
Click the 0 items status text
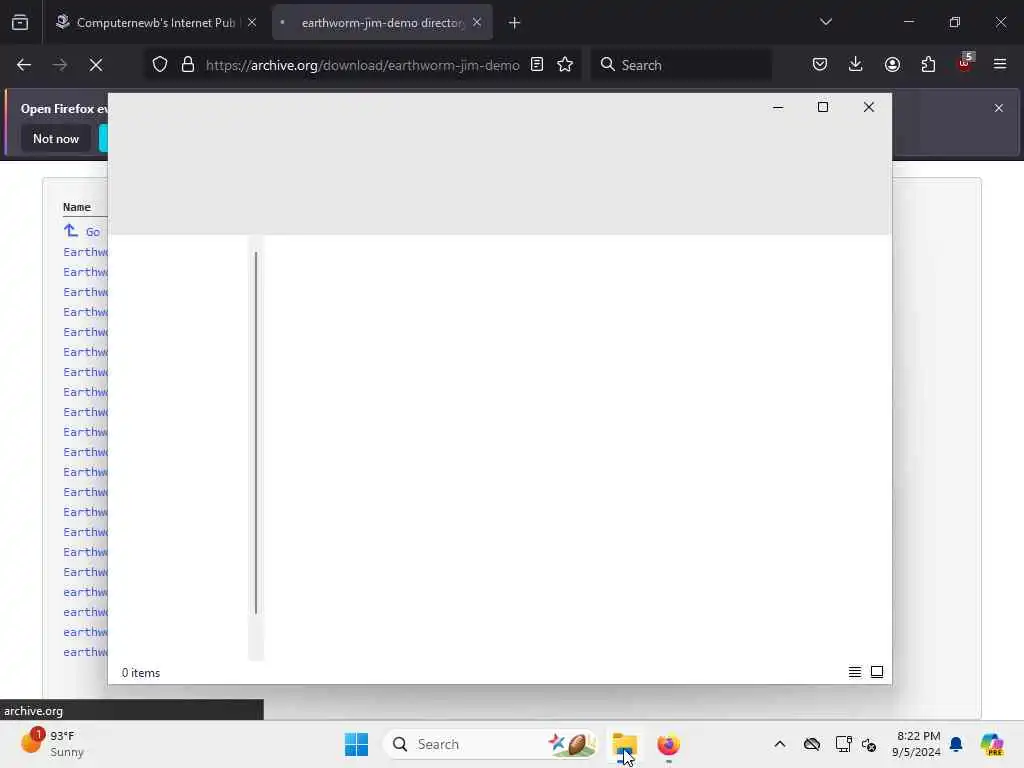(140, 673)
